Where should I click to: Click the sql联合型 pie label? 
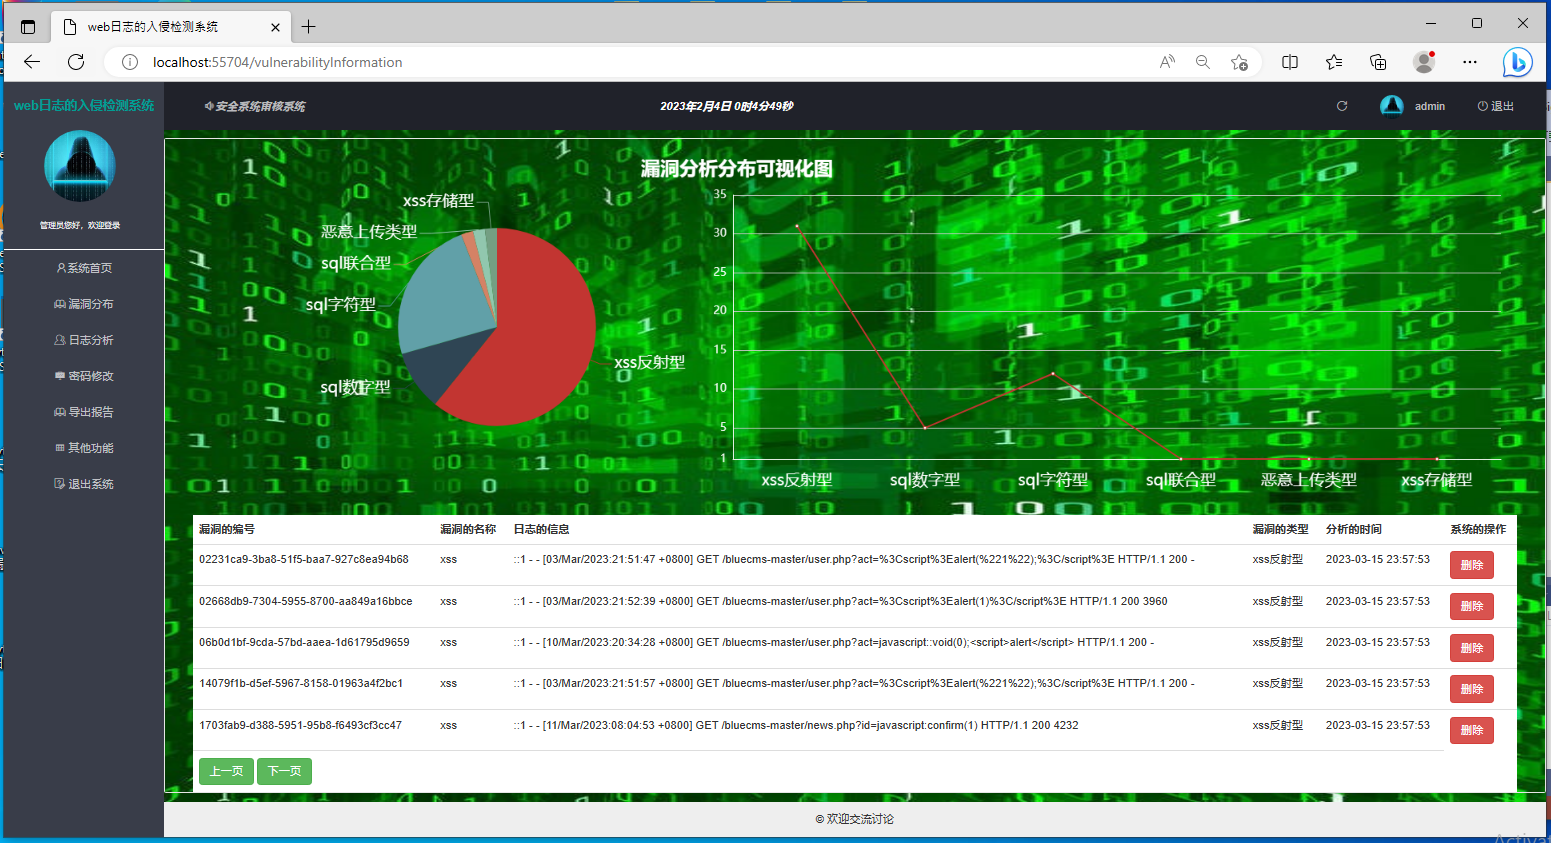356,263
